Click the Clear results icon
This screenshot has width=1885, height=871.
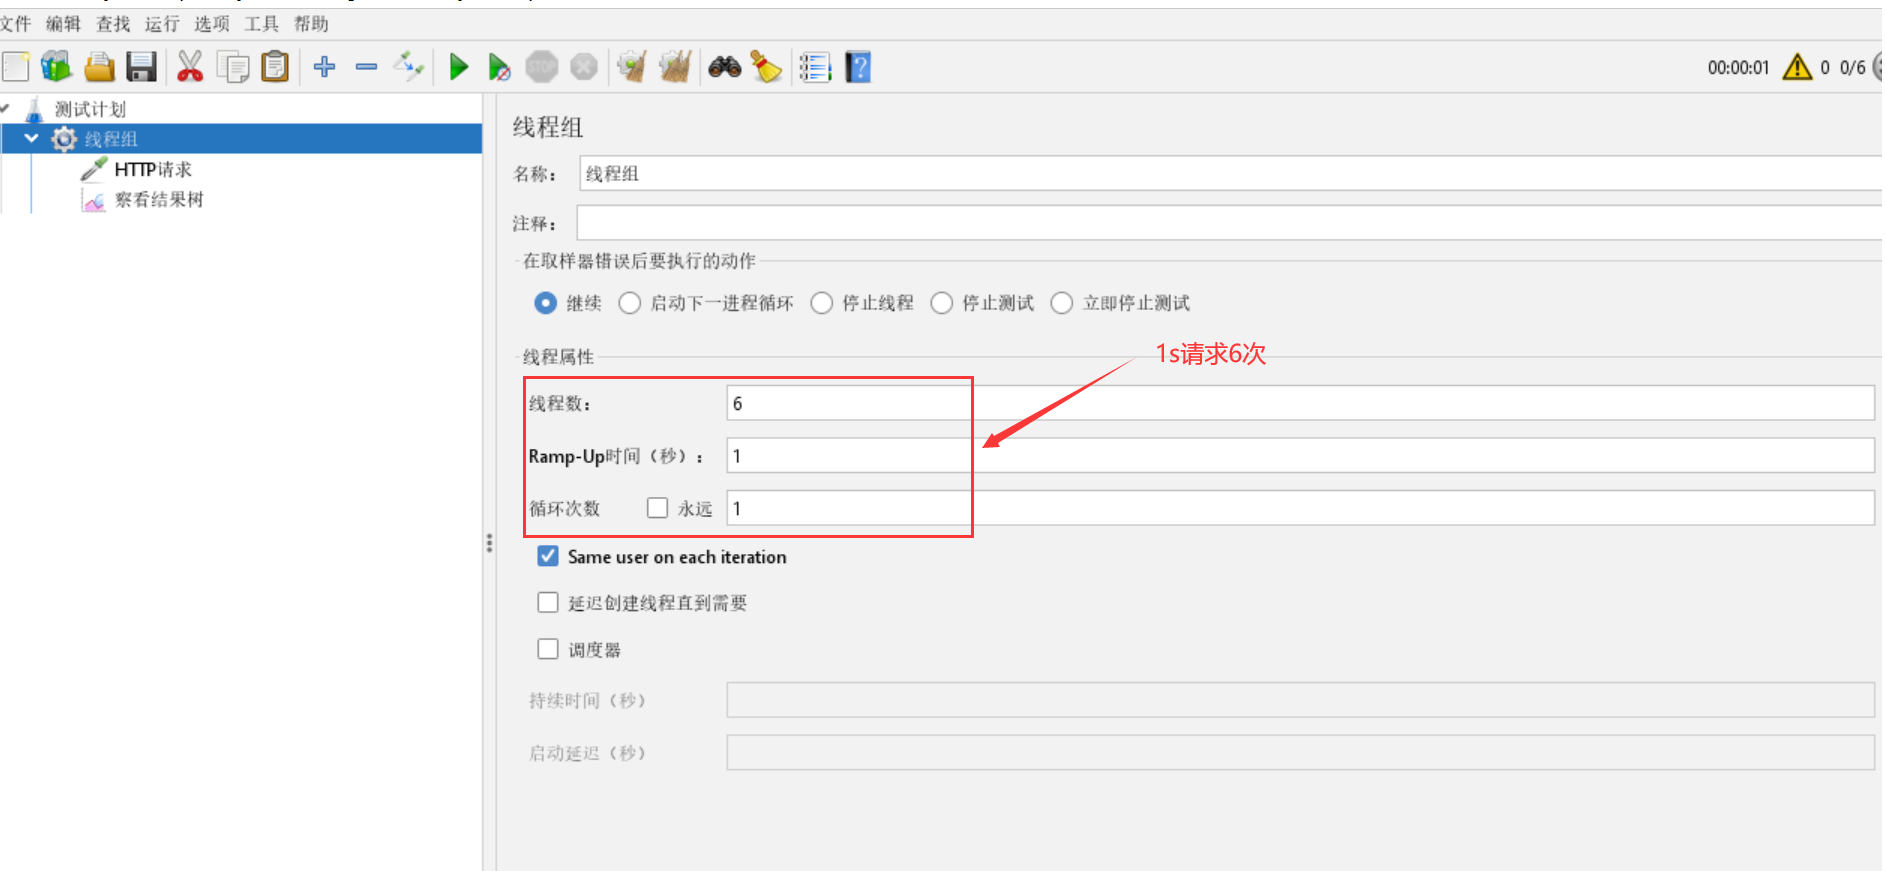[x=632, y=67]
